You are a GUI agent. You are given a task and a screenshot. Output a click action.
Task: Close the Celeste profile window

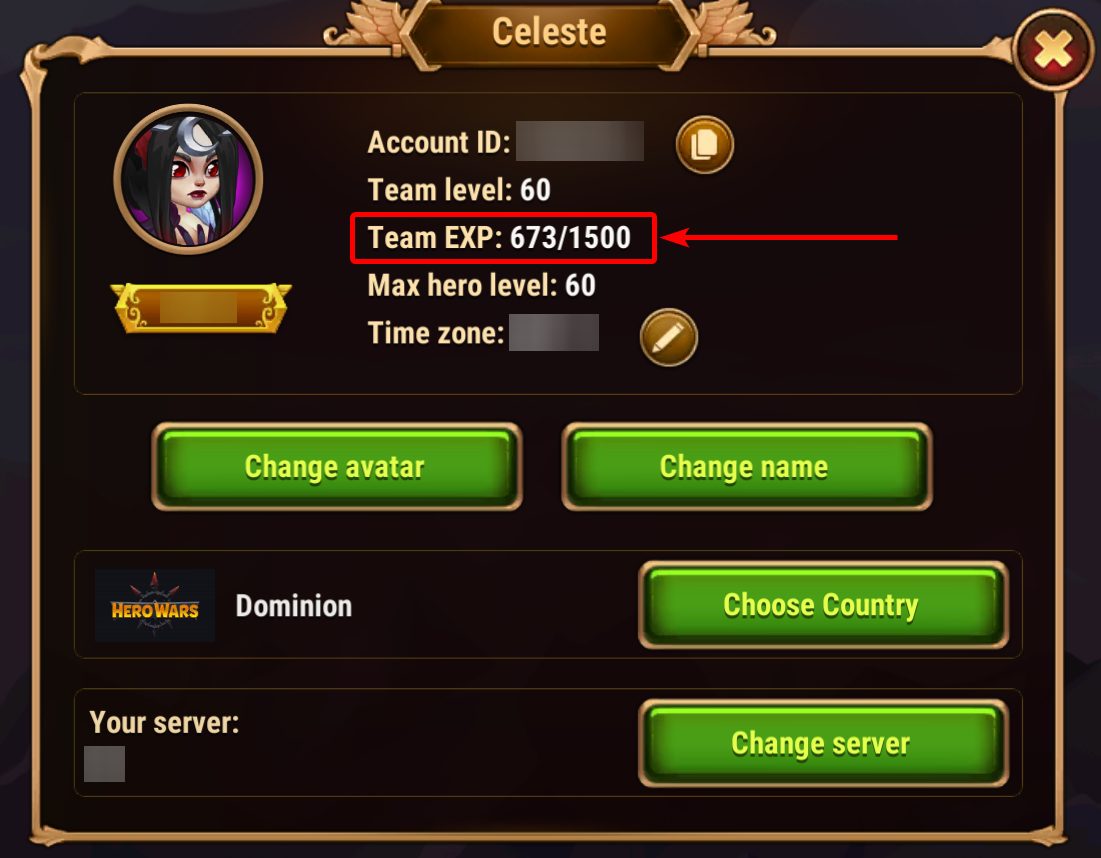pos(1053,50)
